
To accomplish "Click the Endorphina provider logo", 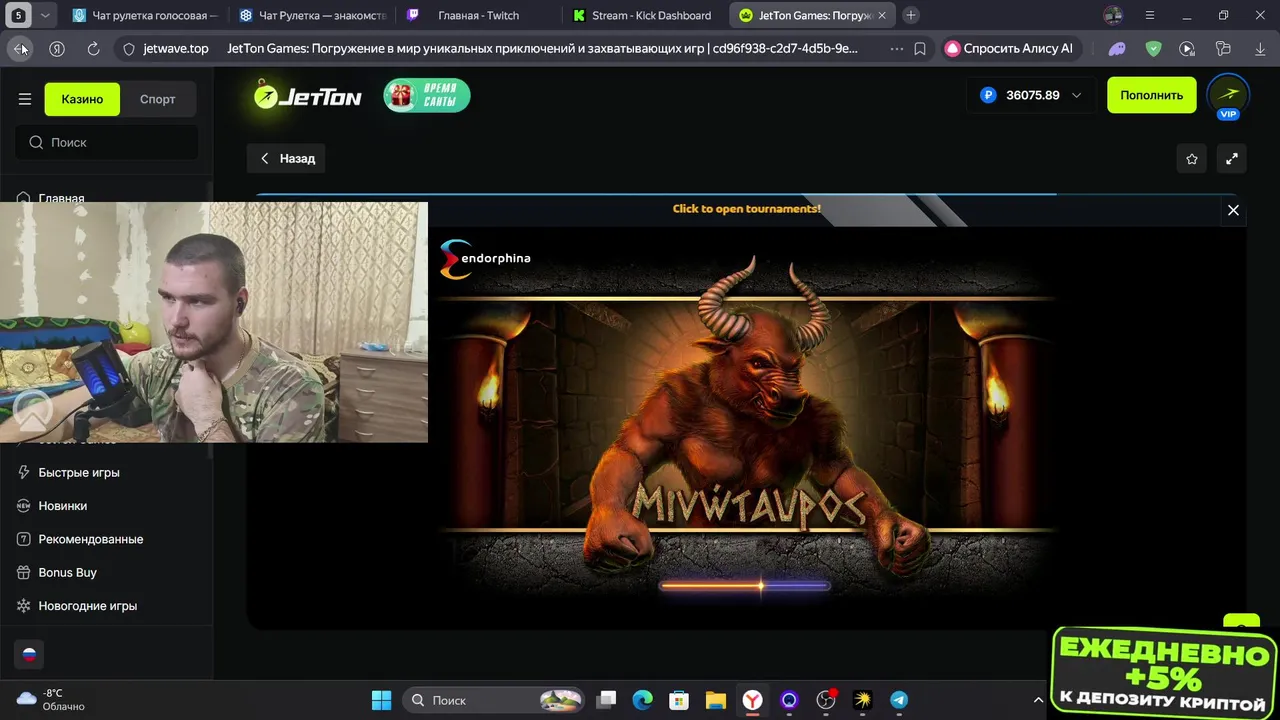I will point(486,259).
